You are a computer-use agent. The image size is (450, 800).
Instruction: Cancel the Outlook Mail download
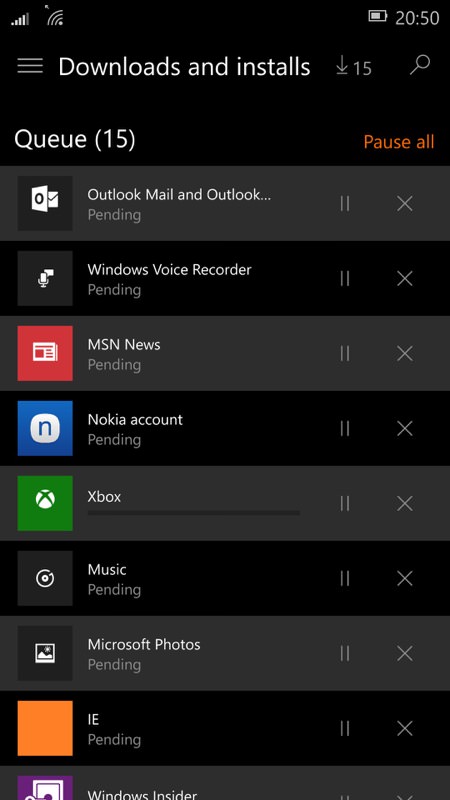click(405, 204)
